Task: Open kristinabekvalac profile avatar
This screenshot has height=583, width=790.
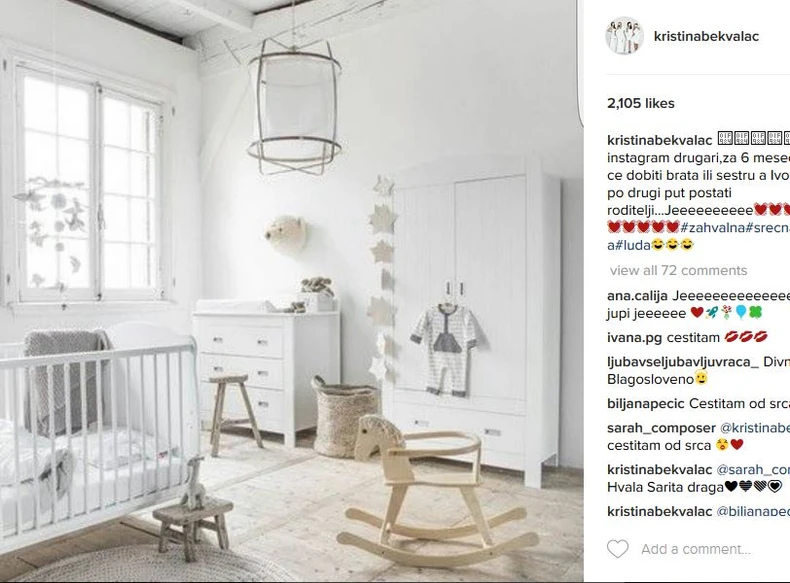Action: click(624, 35)
